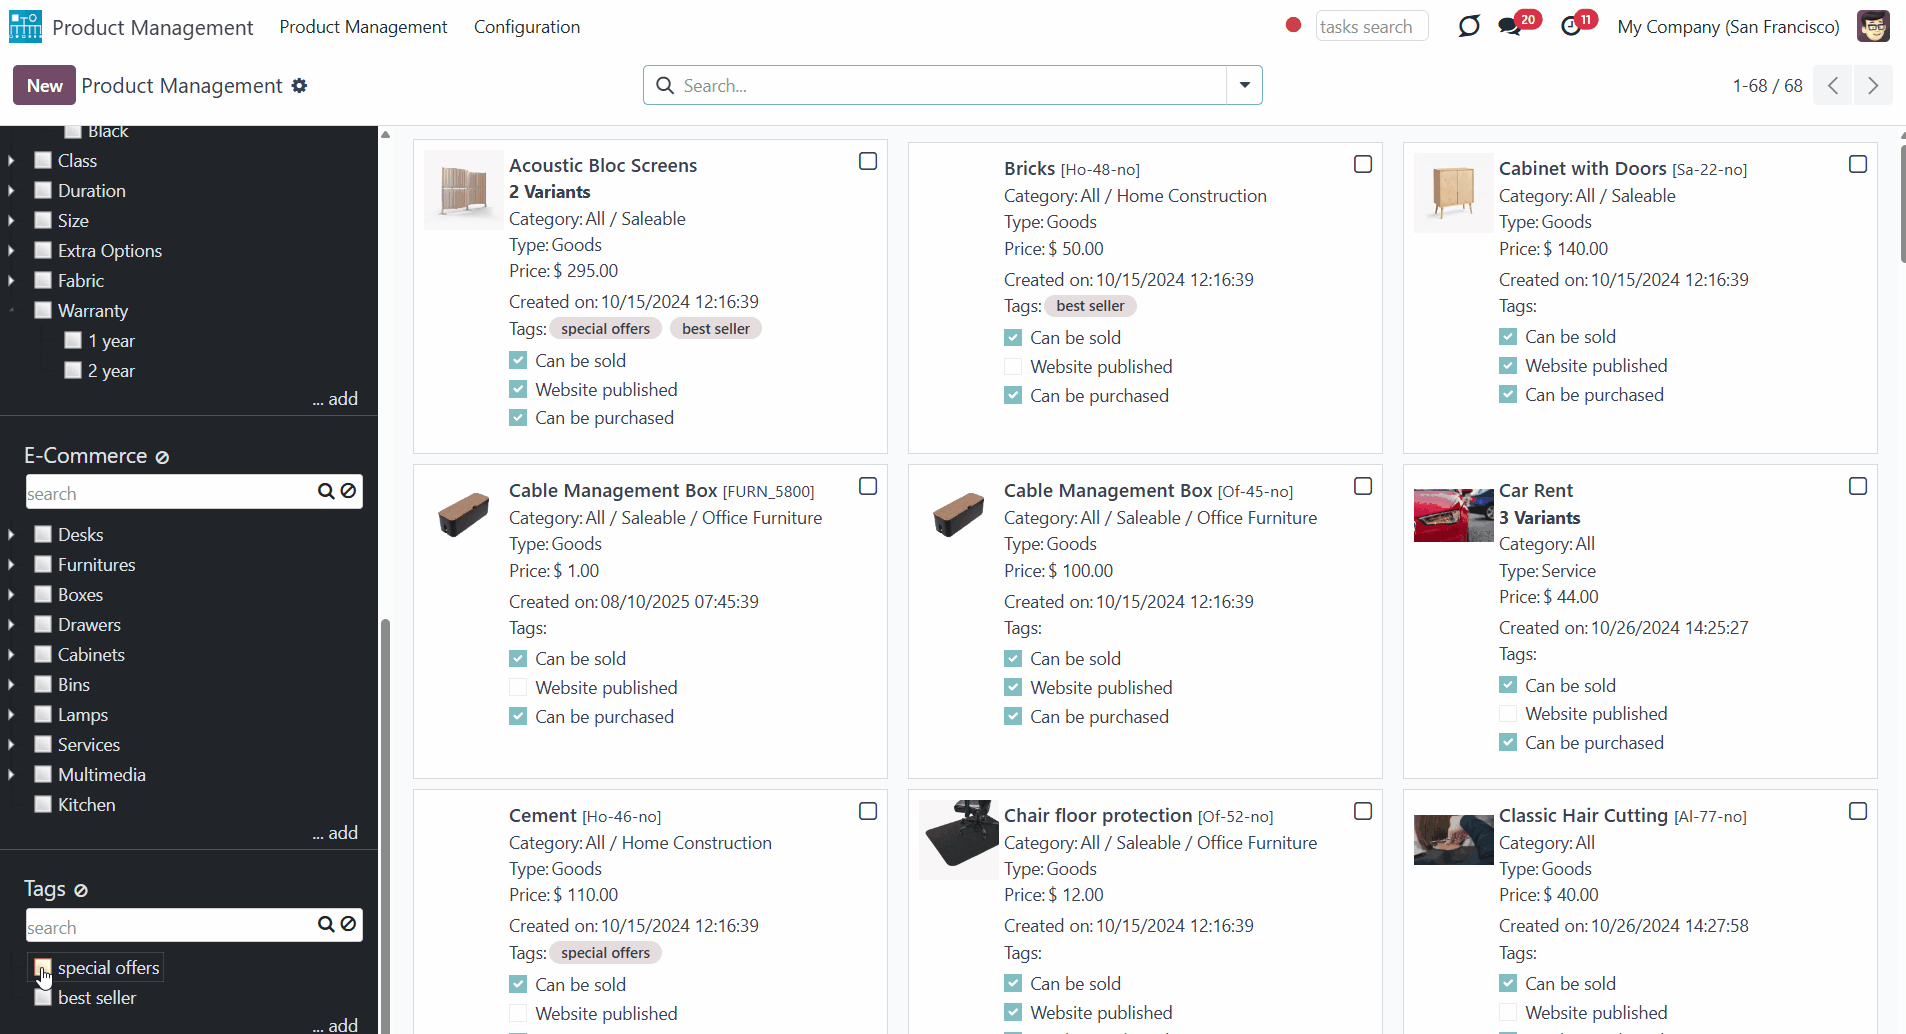This screenshot has width=1906, height=1034.
Task: Expand the Desks category tree node
Action: tap(11, 535)
